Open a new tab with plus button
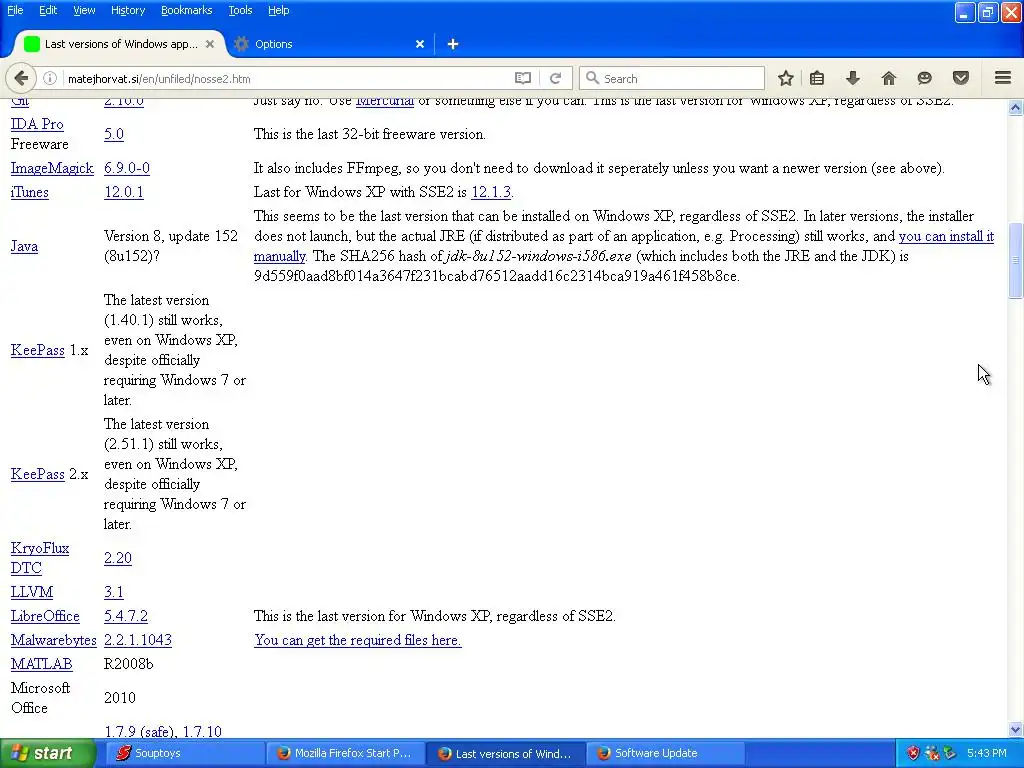The height and width of the screenshot is (768, 1024). click(x=453, y=44)
